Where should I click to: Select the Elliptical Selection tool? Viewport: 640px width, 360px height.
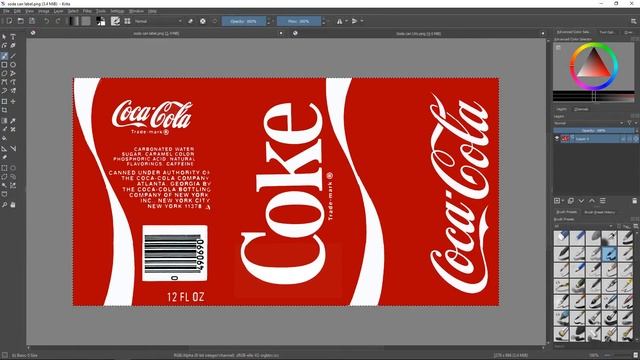point(13,168)
